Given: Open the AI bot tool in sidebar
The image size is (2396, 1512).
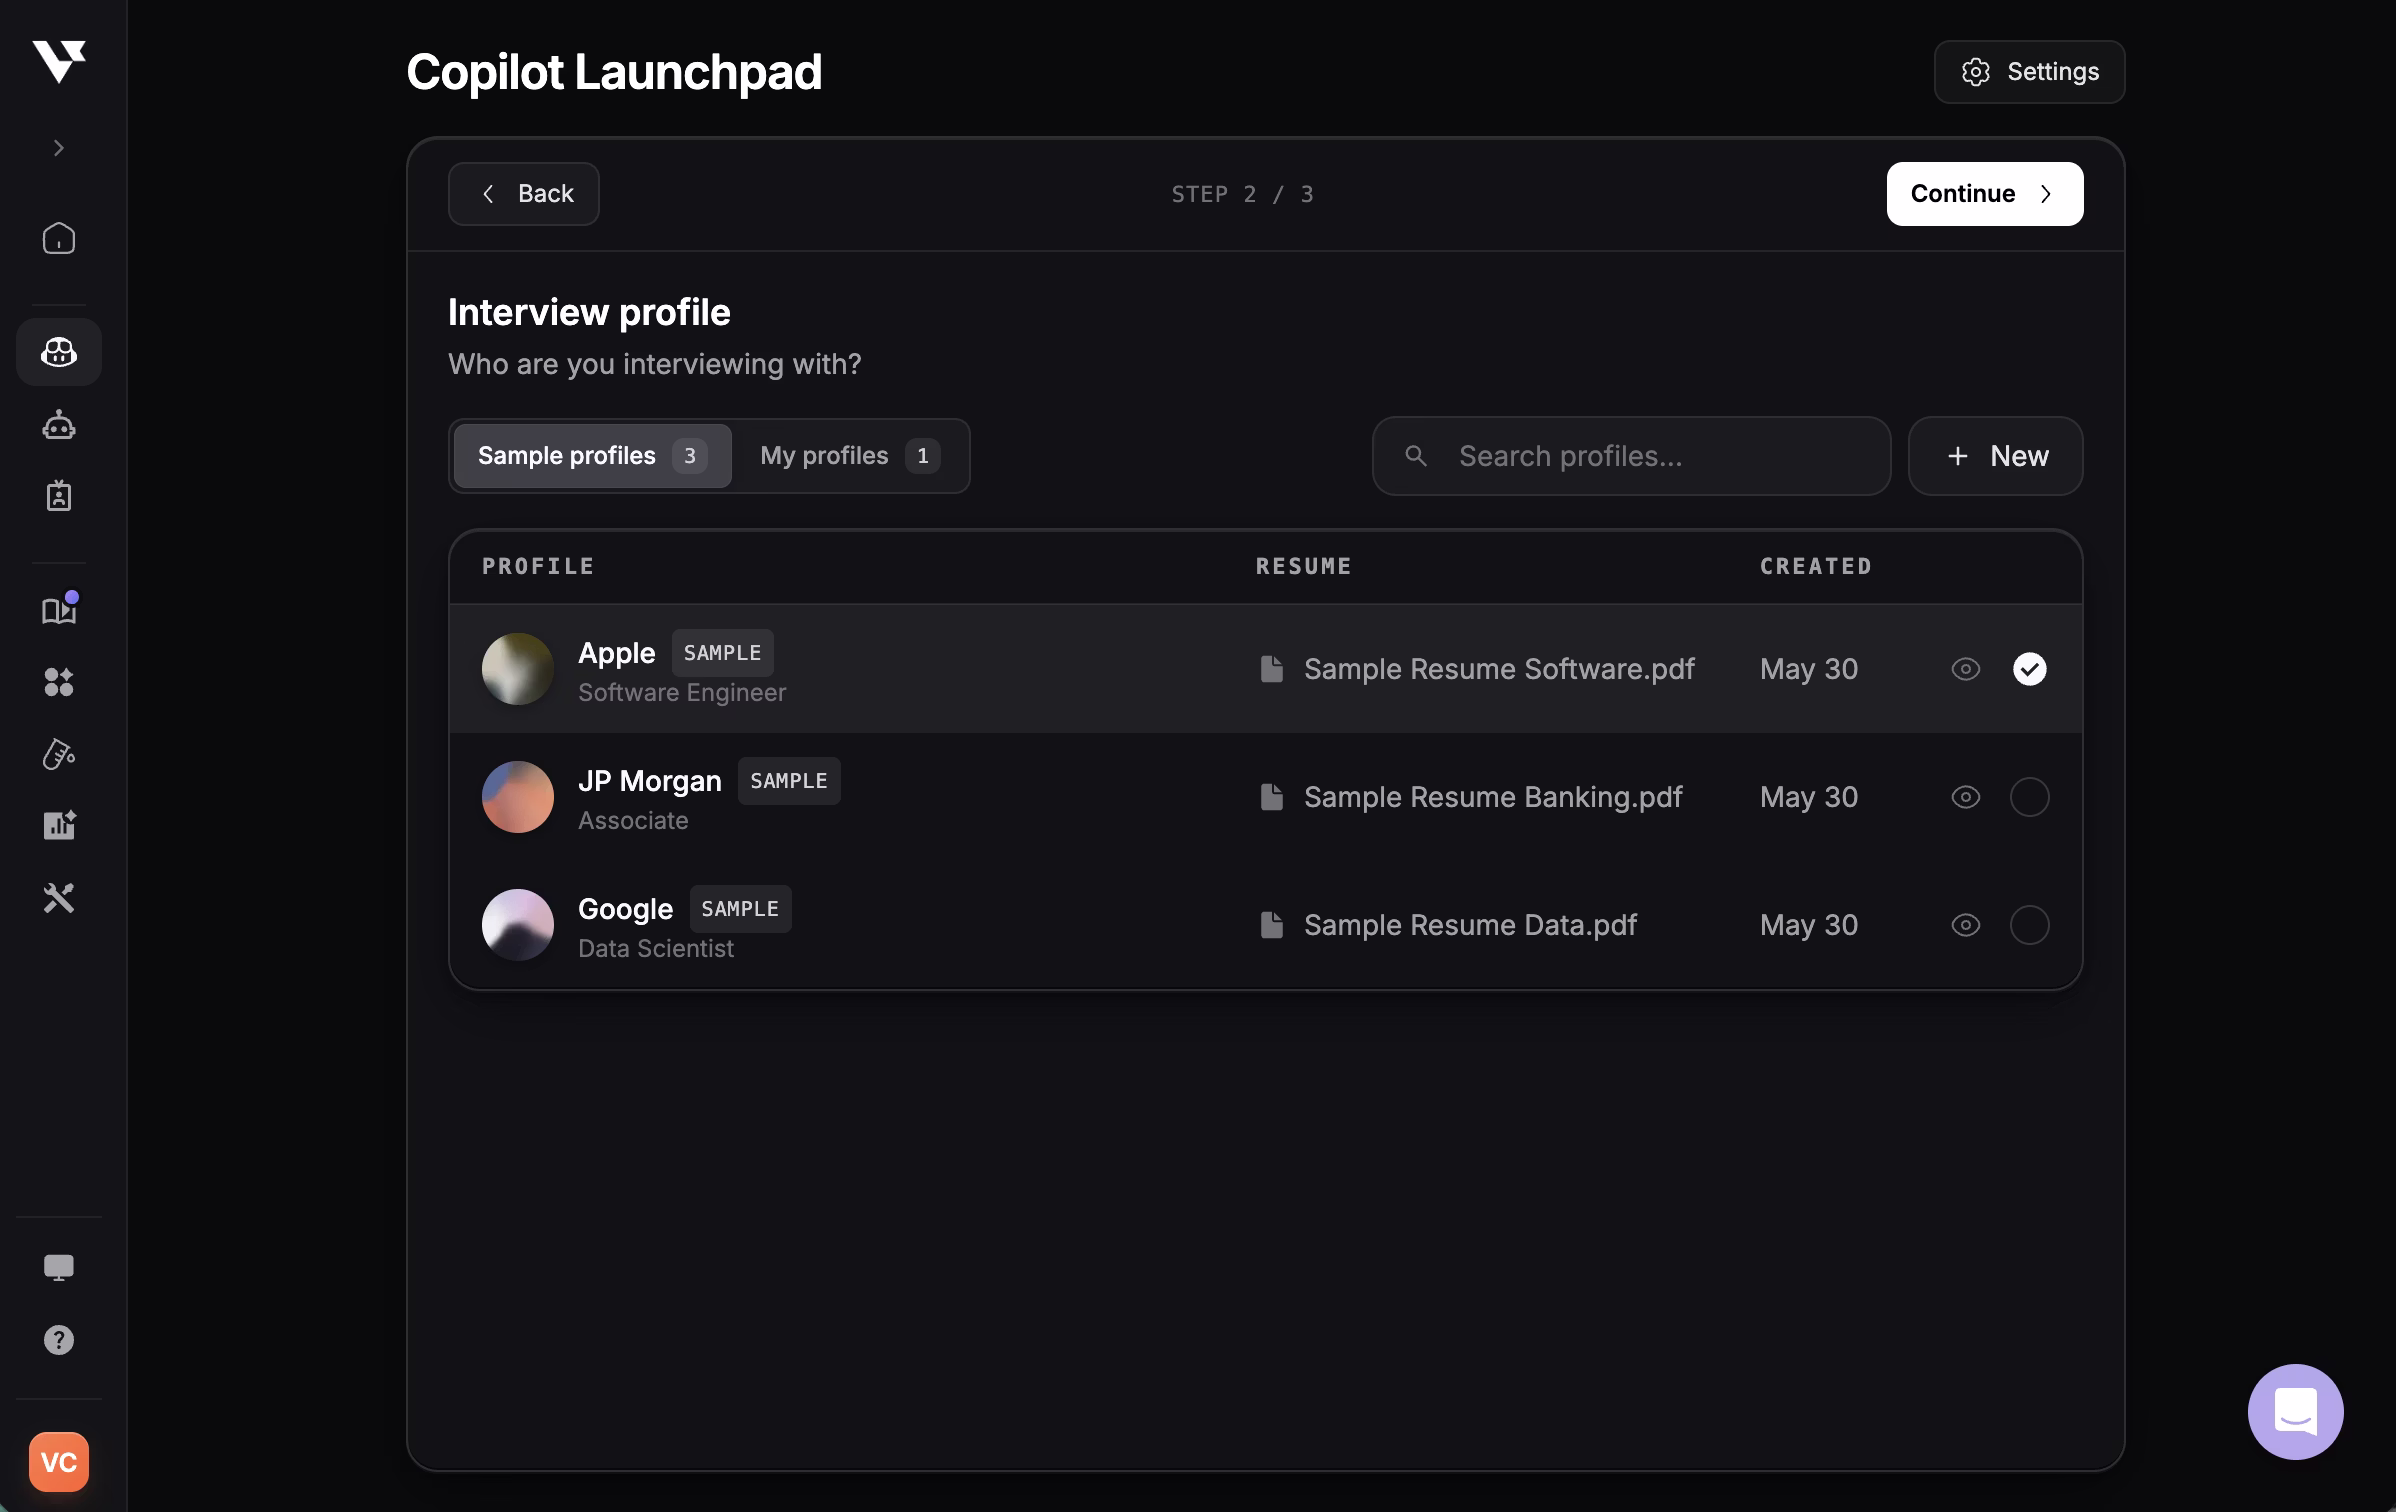Looking at the screenshot, I should click(58, 425).
